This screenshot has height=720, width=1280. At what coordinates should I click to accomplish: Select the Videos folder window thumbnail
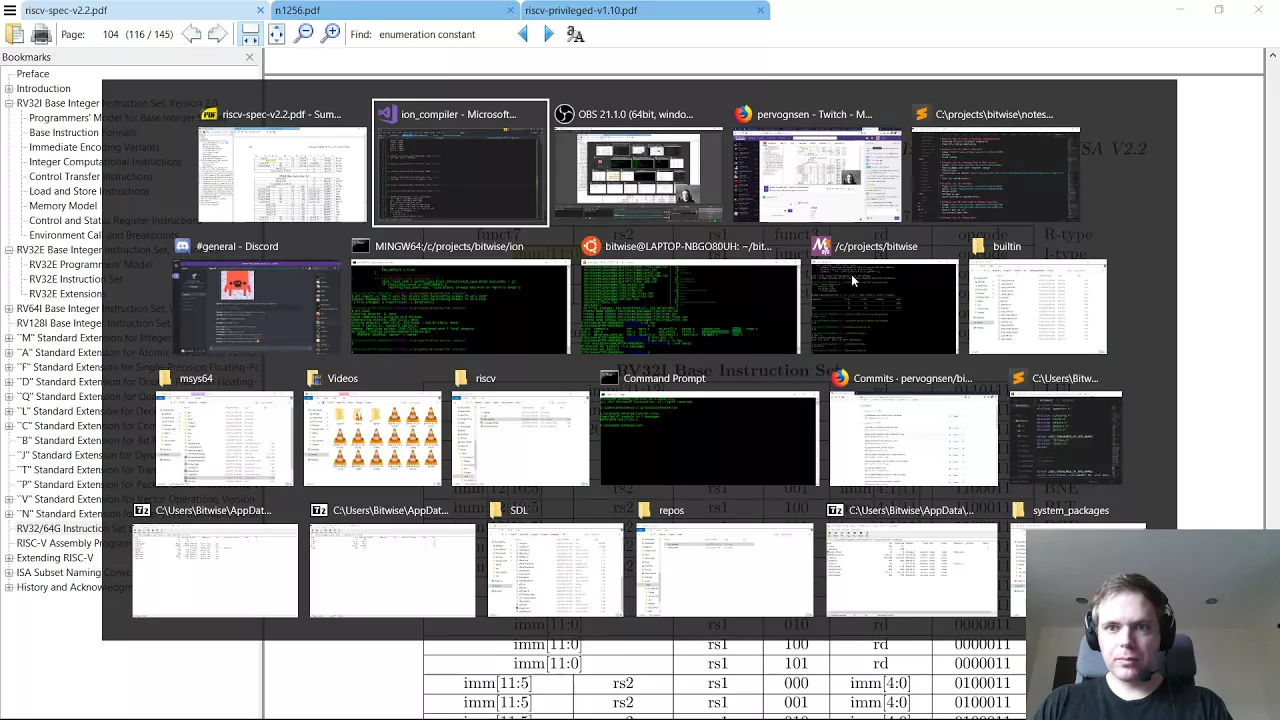coord(372,439)
